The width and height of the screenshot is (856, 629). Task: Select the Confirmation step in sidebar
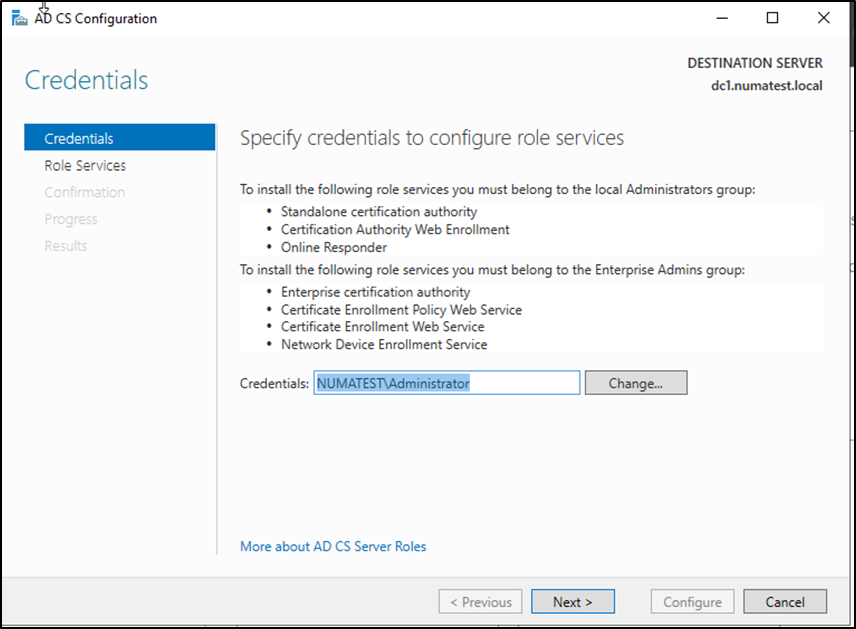(x=85, y=192)
